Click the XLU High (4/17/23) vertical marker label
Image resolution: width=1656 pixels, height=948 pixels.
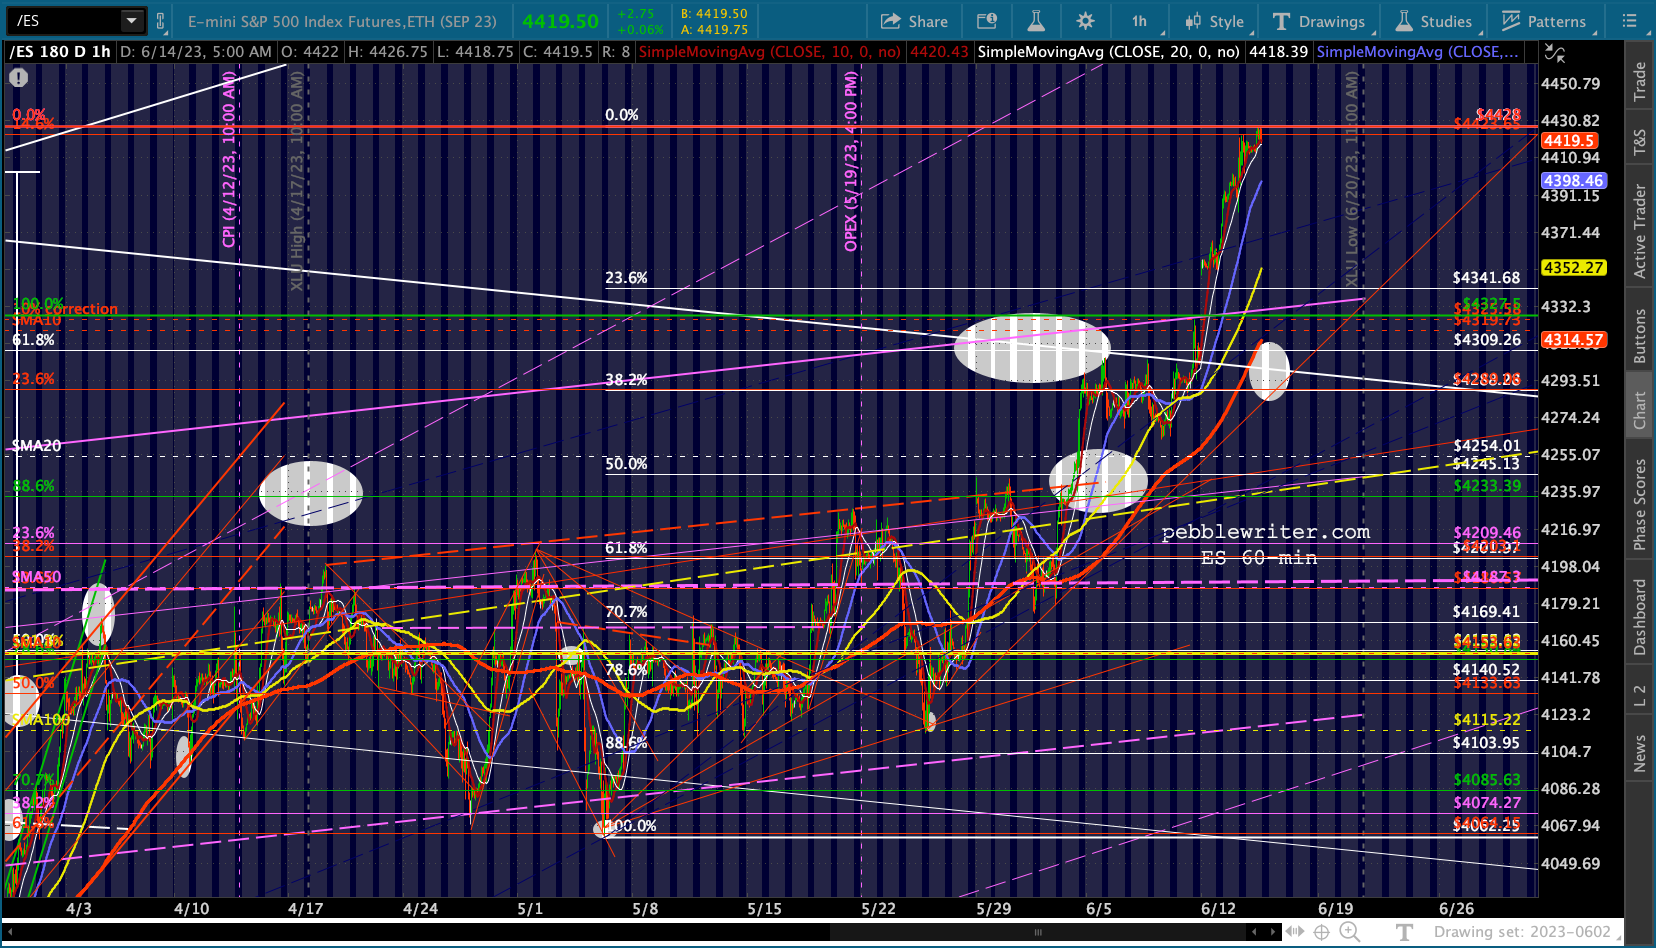tap(297, 182)
